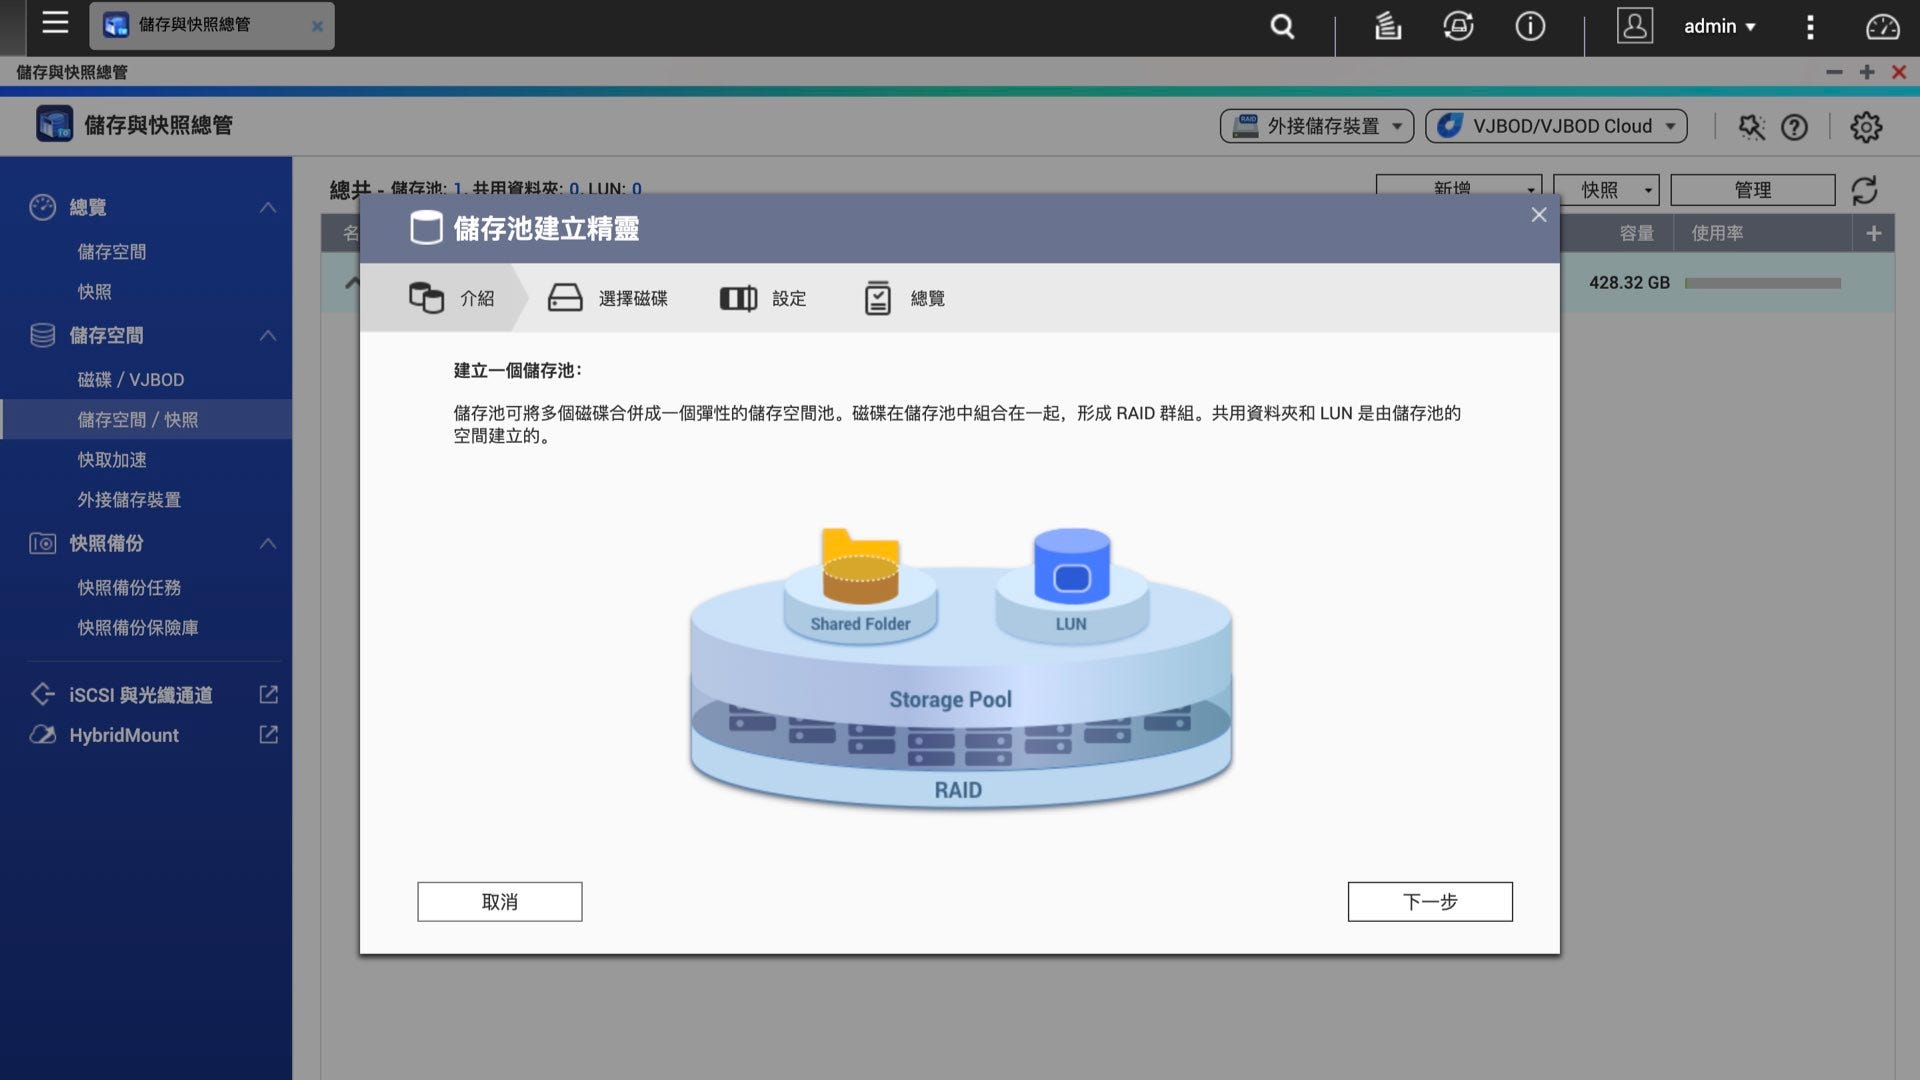Open HybridMount link
The height and width of the screenshot is (1080, 1920).
tap(124, 735)
